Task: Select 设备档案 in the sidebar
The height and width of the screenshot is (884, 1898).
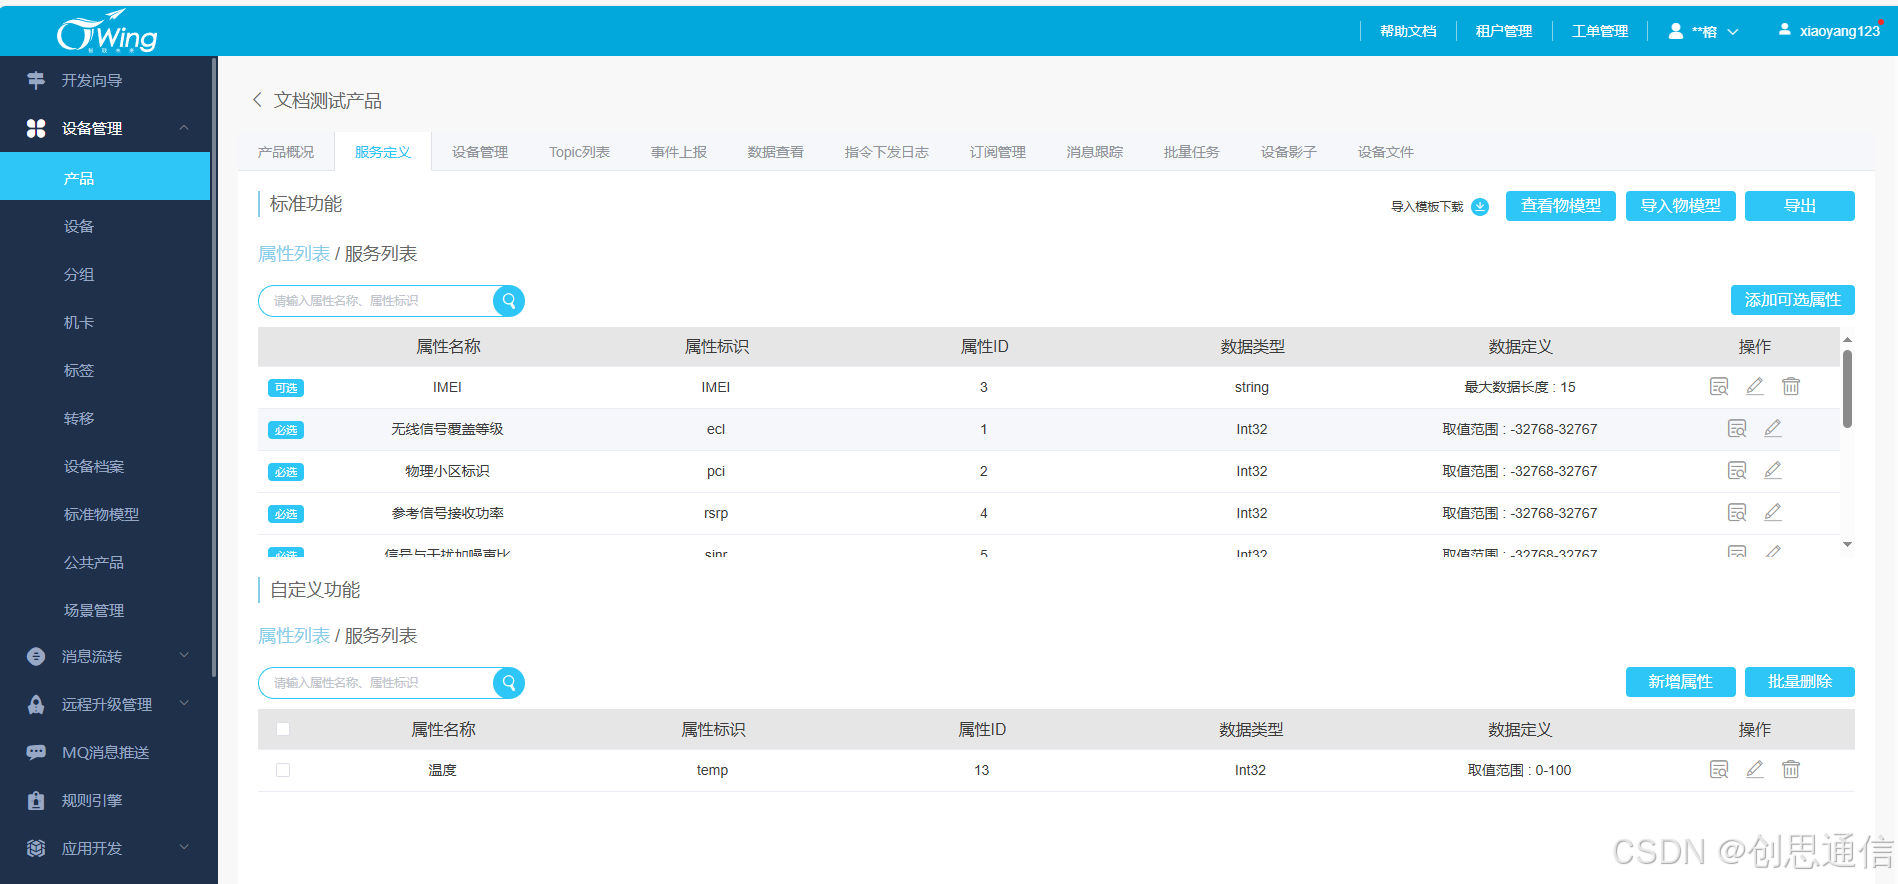Action: (94, 466)
